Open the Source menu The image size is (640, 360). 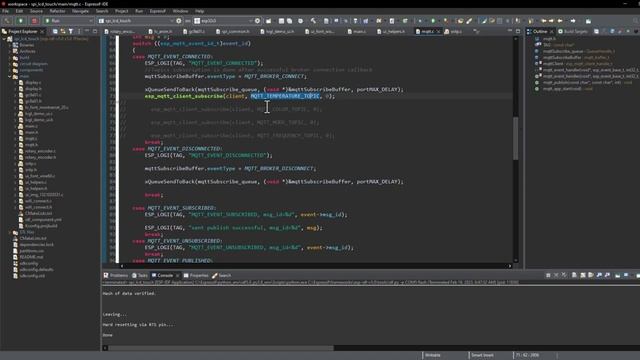coord(36,11)
